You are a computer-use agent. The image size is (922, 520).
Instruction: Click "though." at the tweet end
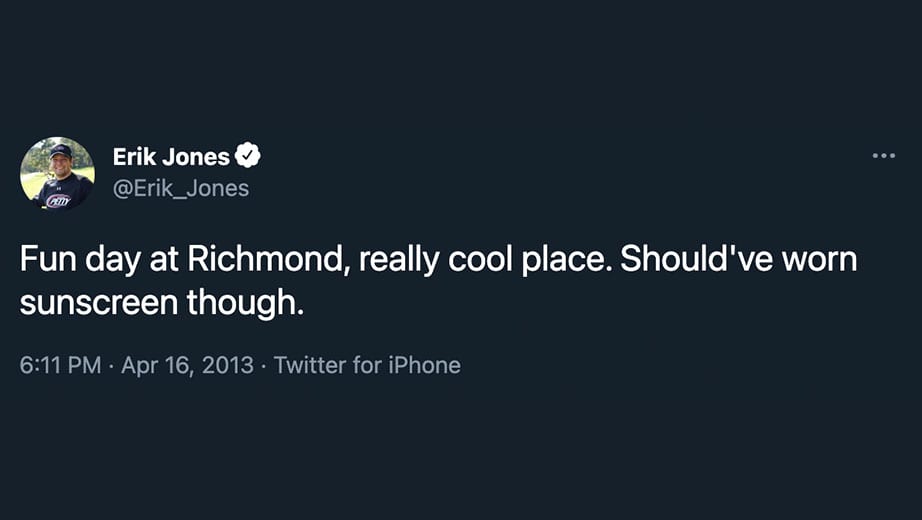click(245, 303)
